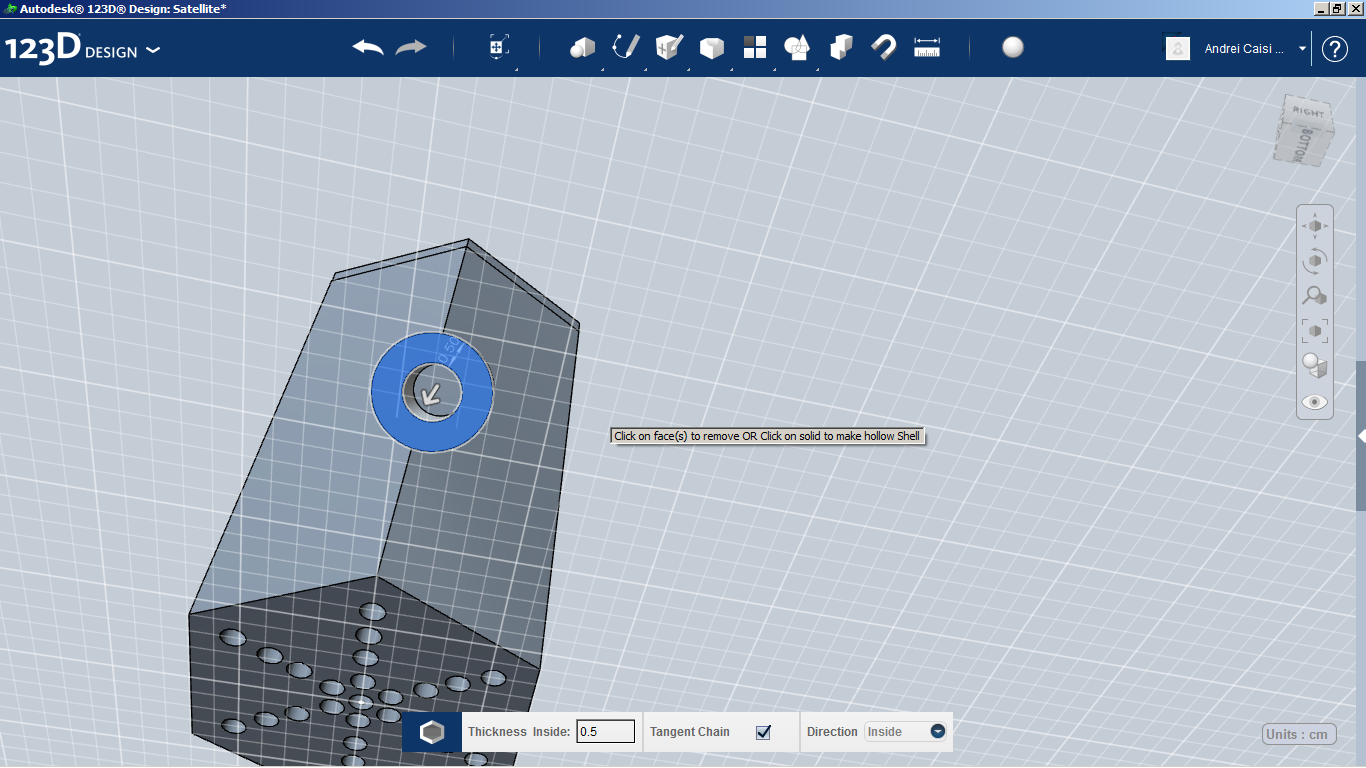This screenshot has width=1366, height=768.
Task: Click the Shell tool icon in options bar
Action: tap(432, 732)
